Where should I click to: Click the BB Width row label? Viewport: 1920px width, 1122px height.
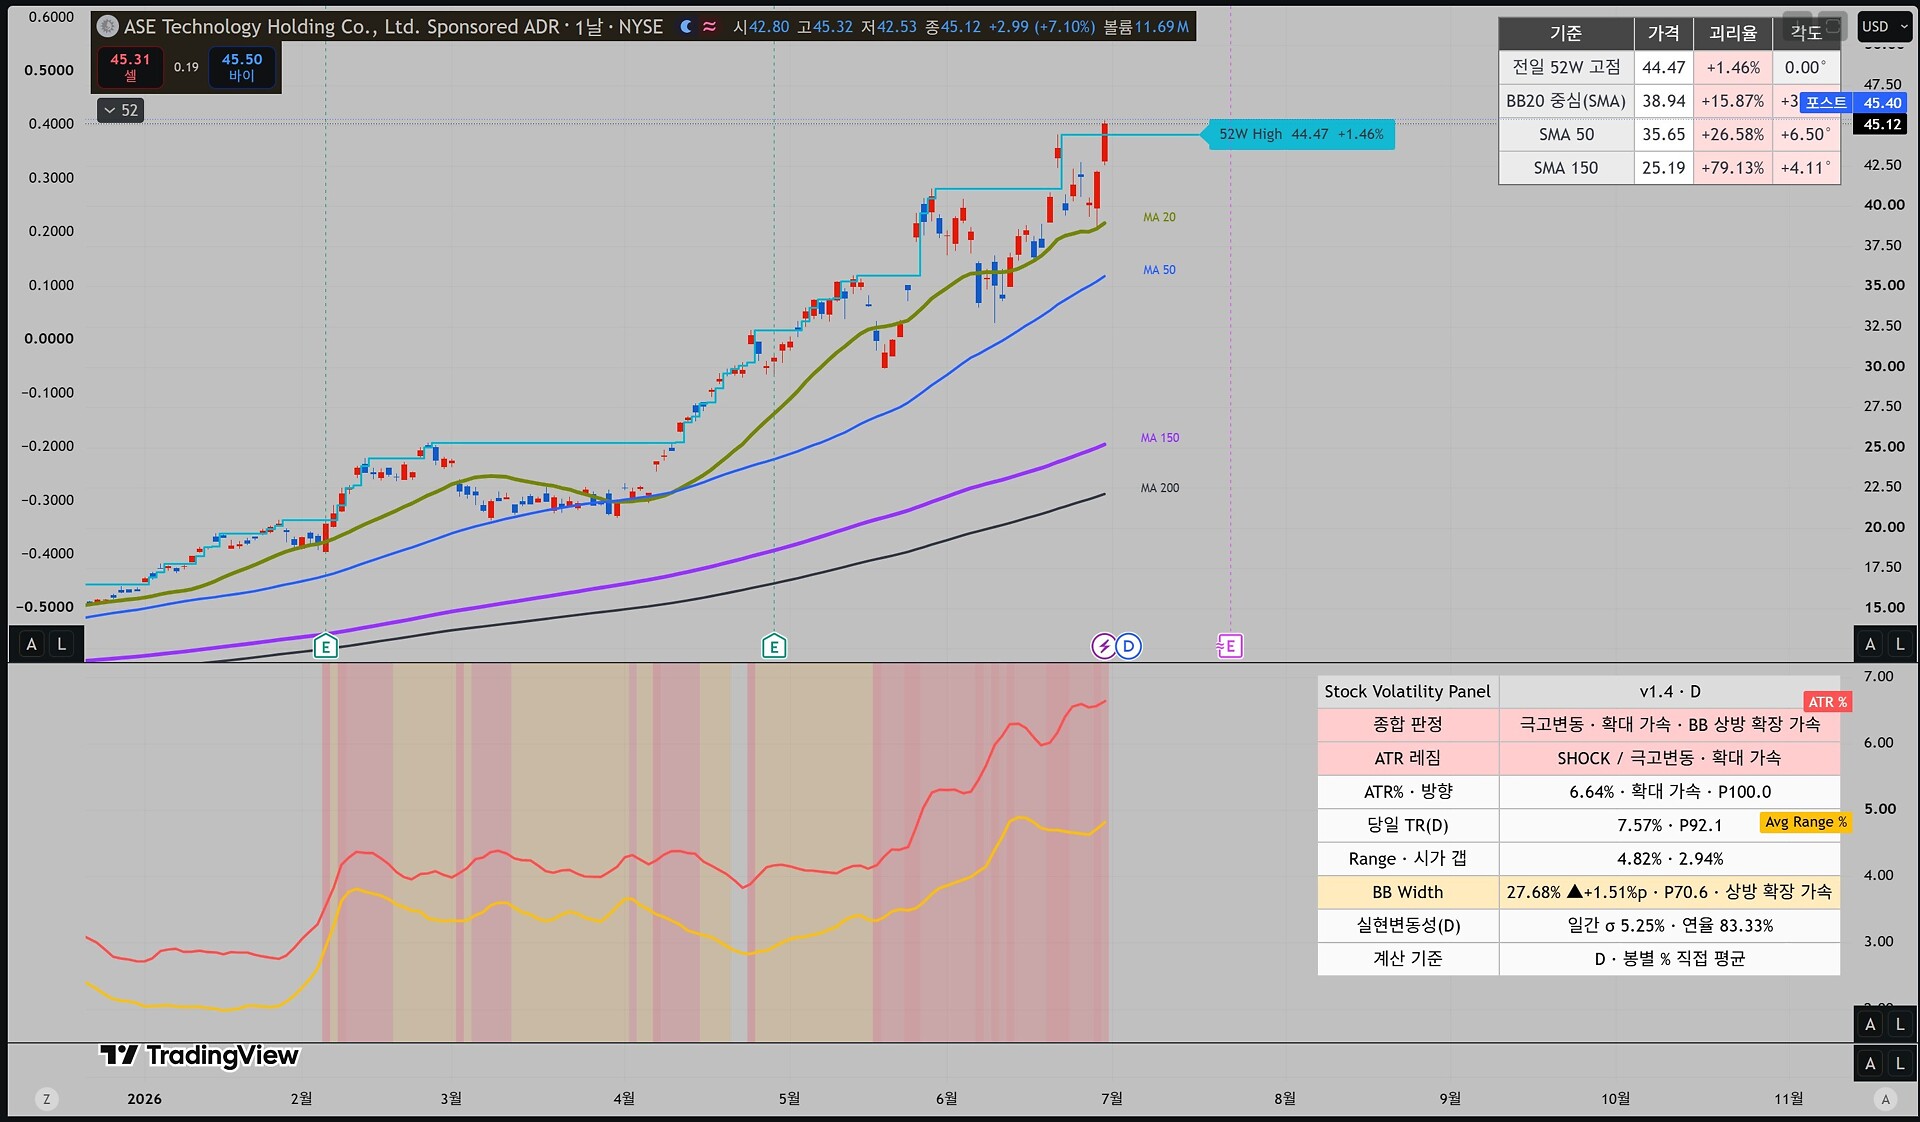(1408, 892)
